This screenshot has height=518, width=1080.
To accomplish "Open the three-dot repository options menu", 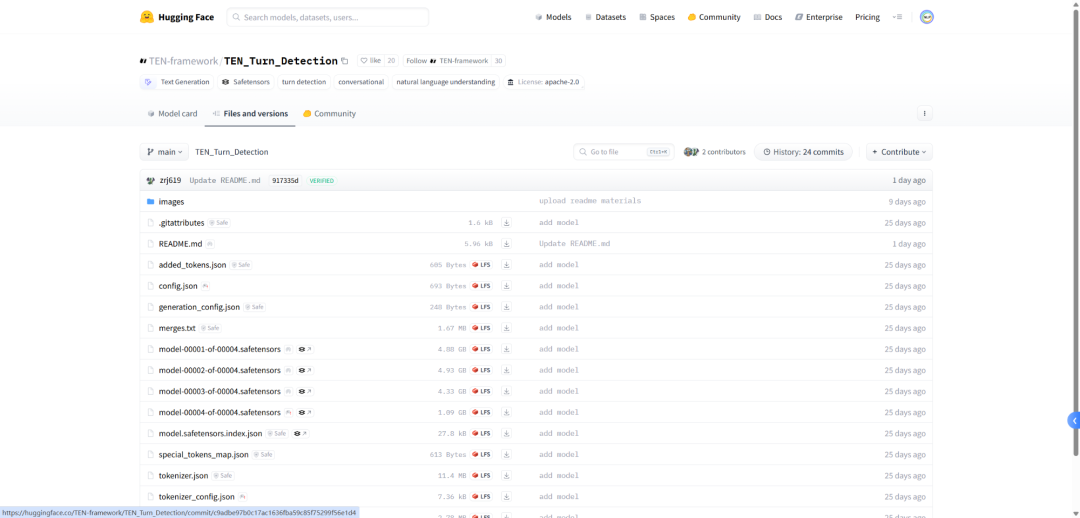I will click(x=925, y=113).
